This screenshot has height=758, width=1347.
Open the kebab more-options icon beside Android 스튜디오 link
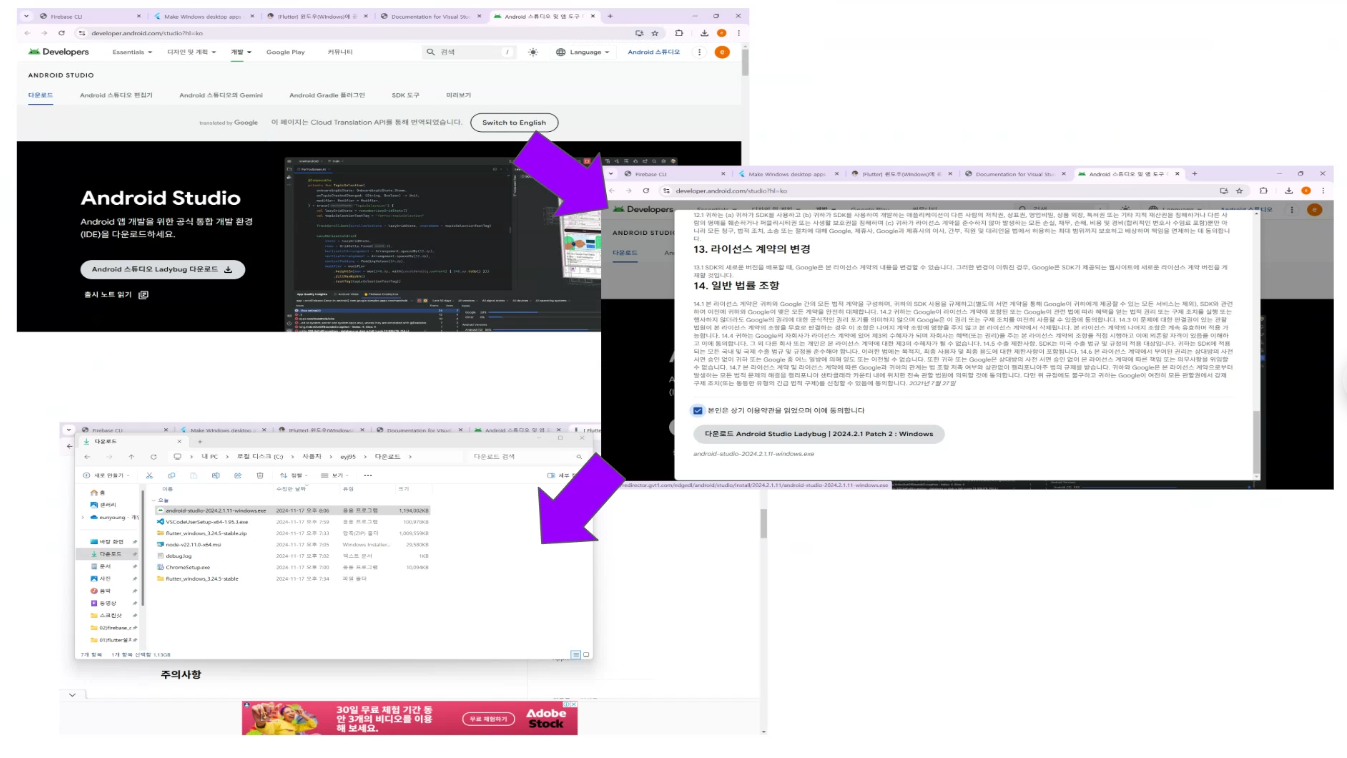point(699,52)
